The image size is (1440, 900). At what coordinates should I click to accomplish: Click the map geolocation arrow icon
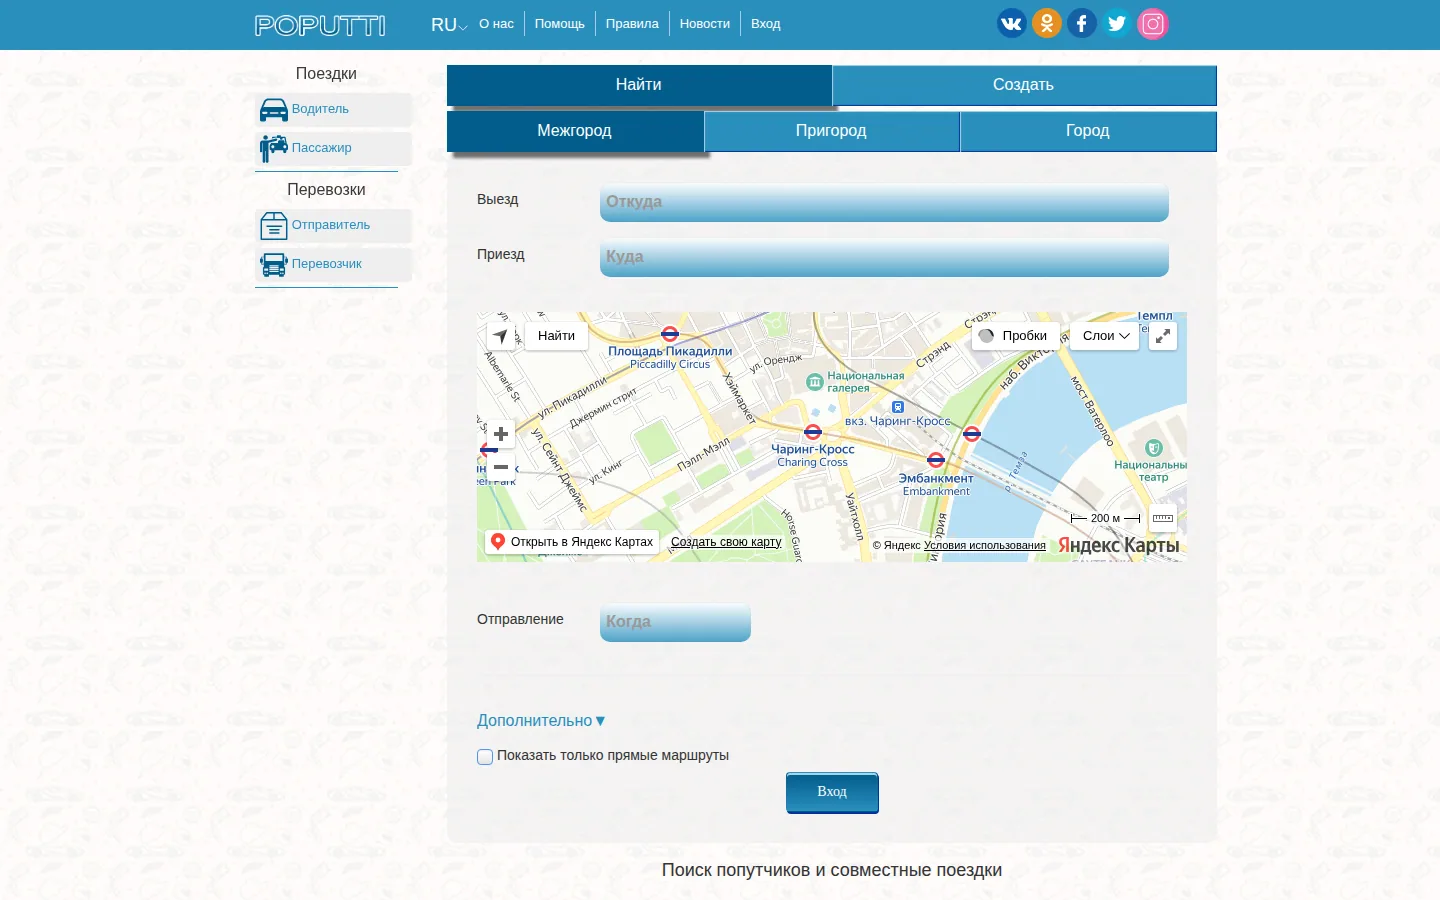pyautogui.click(x=501, y=336)
